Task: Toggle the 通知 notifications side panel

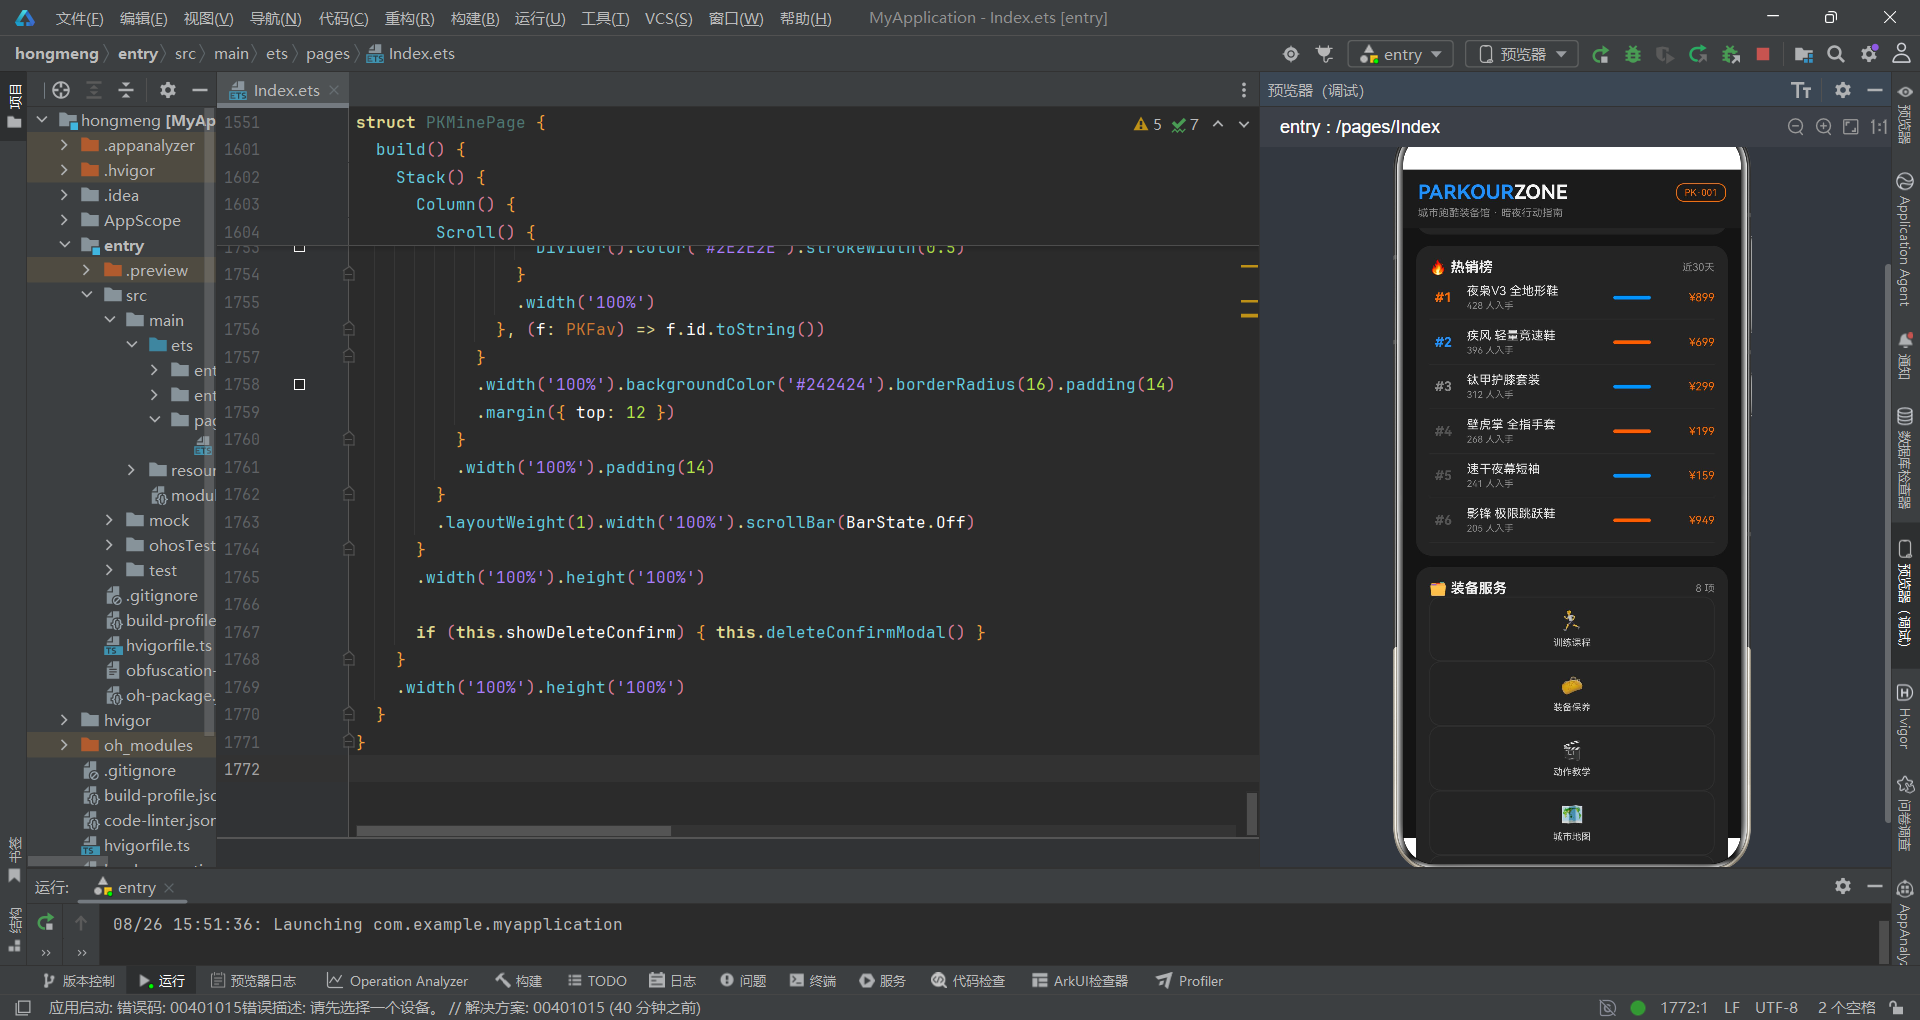Action: tap(1905, 357)
